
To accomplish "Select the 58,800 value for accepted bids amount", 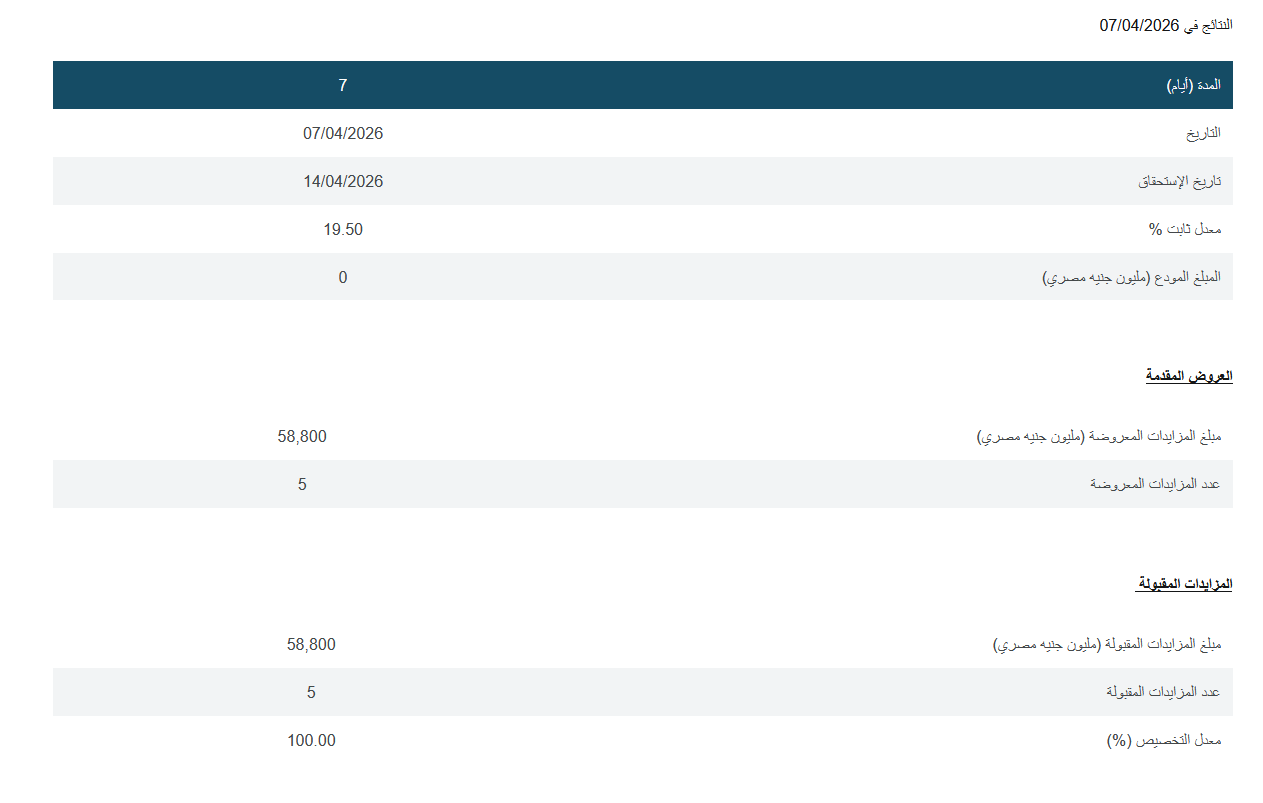I will pyautogui.click(x=311, y=644).
